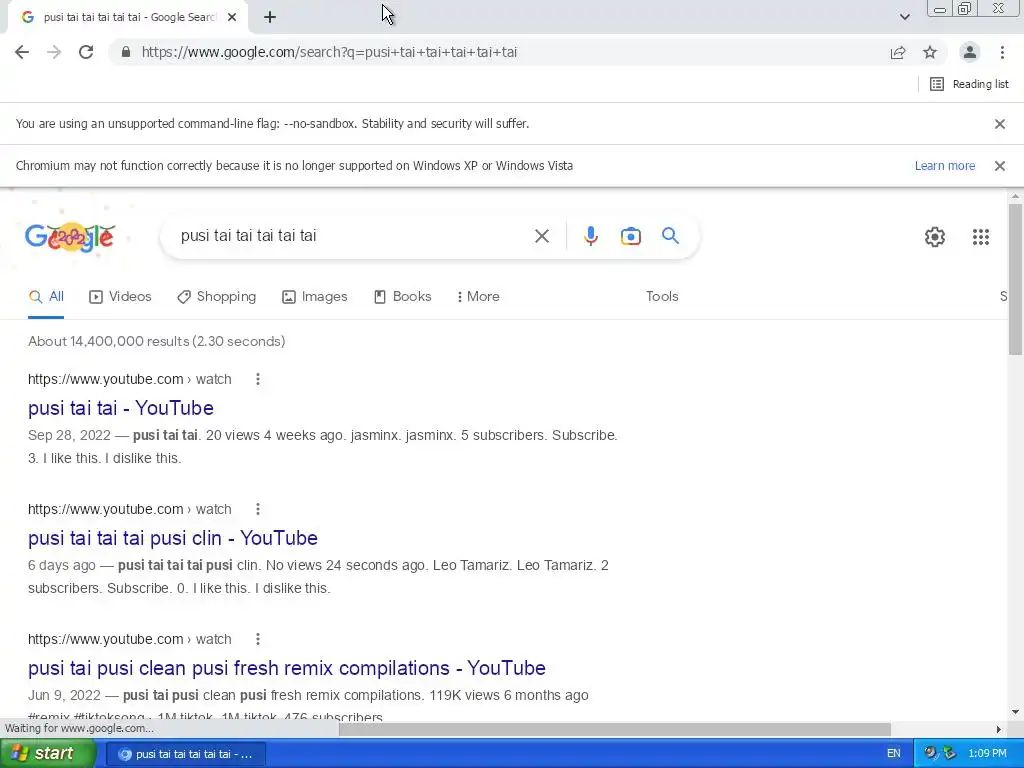Open Chromium three-dot menu
Image resolution: width=1024 pixels, height=768 pixels.
pyautogui.click(x=1002, y=52)
